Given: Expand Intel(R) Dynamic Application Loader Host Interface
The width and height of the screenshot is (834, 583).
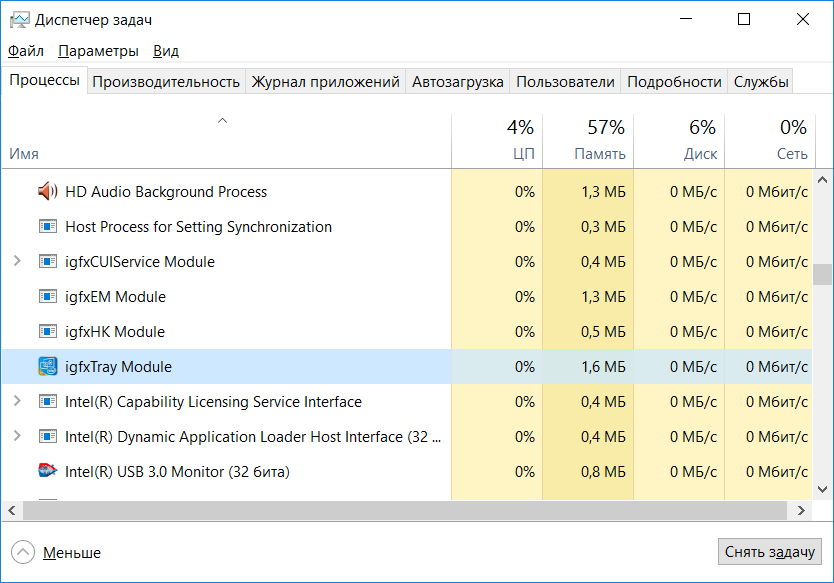Looking at the screenshot, I should (16, 437).
